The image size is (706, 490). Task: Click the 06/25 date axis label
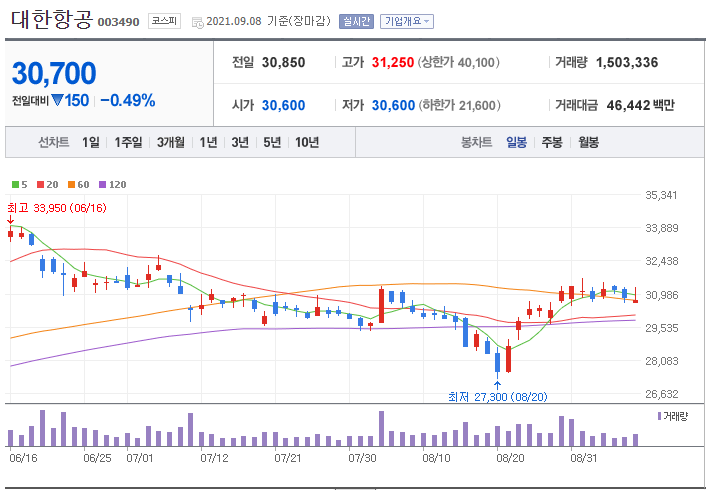point(97,458)
